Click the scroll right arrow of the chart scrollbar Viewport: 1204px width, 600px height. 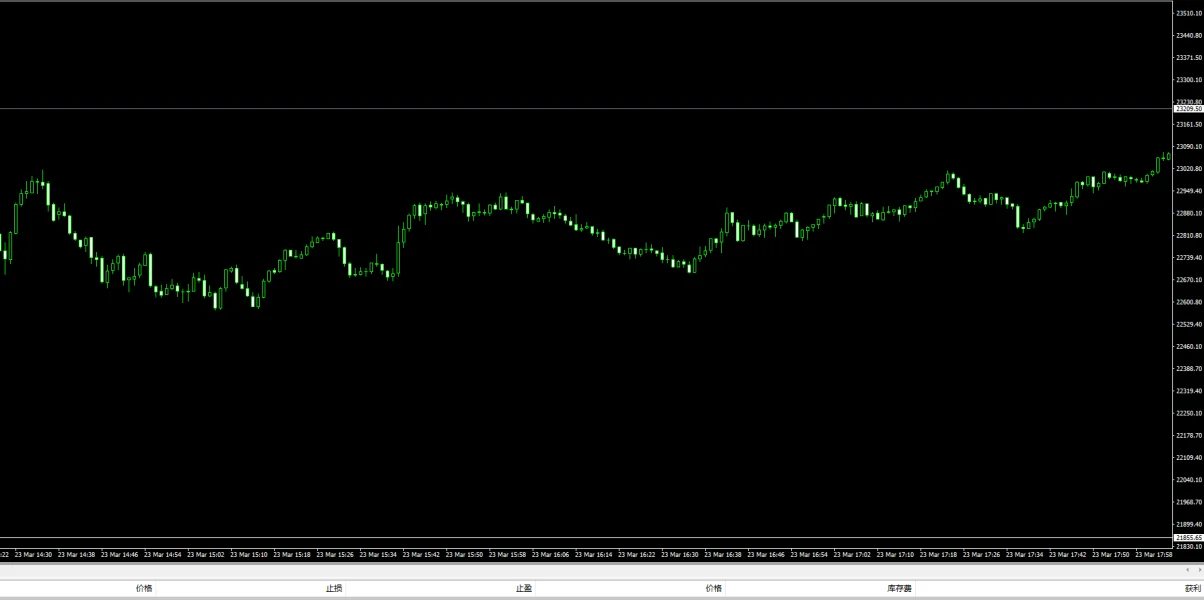click(1199, 569)
